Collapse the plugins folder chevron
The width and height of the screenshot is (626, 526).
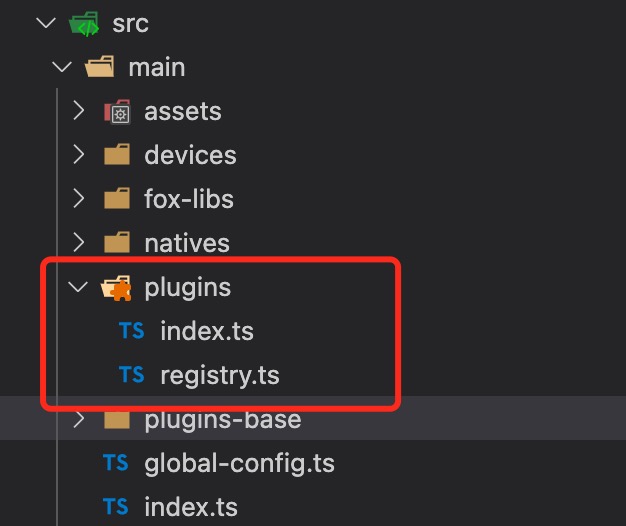coord(78,288)
